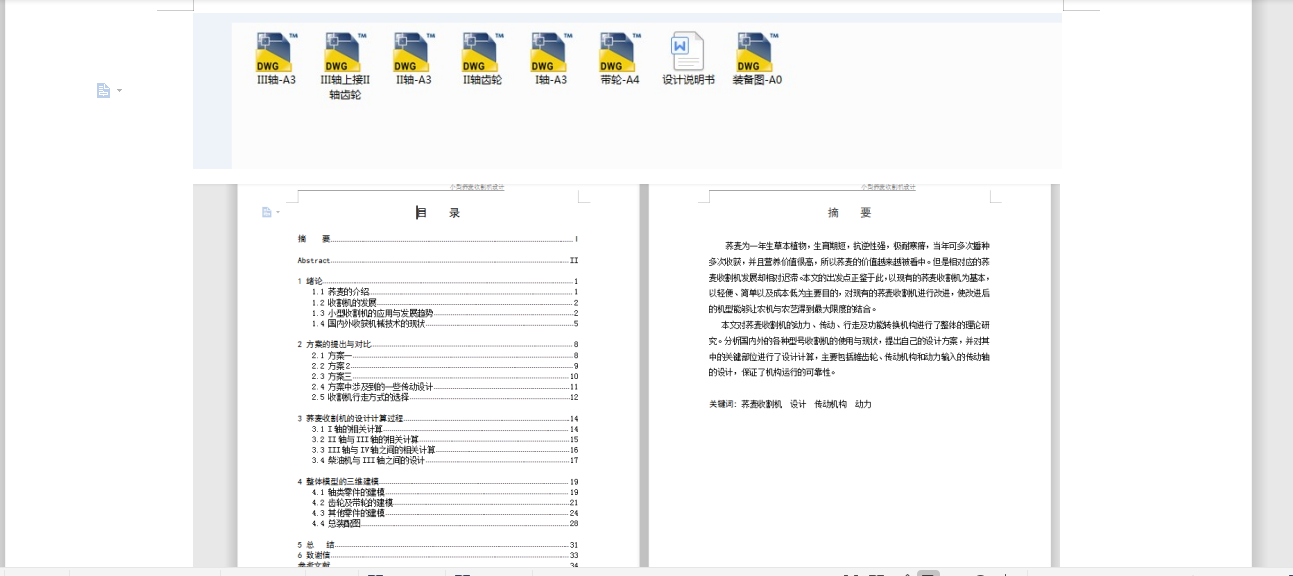Viewport: 1293px width, 576px height.
Task: Select the II轴齿轮 DWG file icon
Action: tap(481, 51)
